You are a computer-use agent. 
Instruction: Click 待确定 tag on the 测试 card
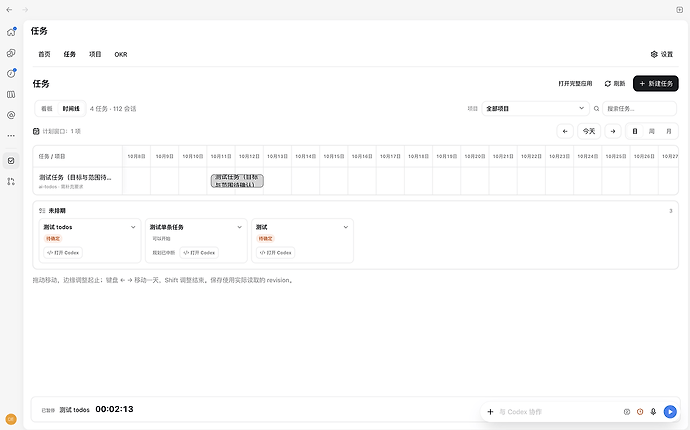pos(265,239)
